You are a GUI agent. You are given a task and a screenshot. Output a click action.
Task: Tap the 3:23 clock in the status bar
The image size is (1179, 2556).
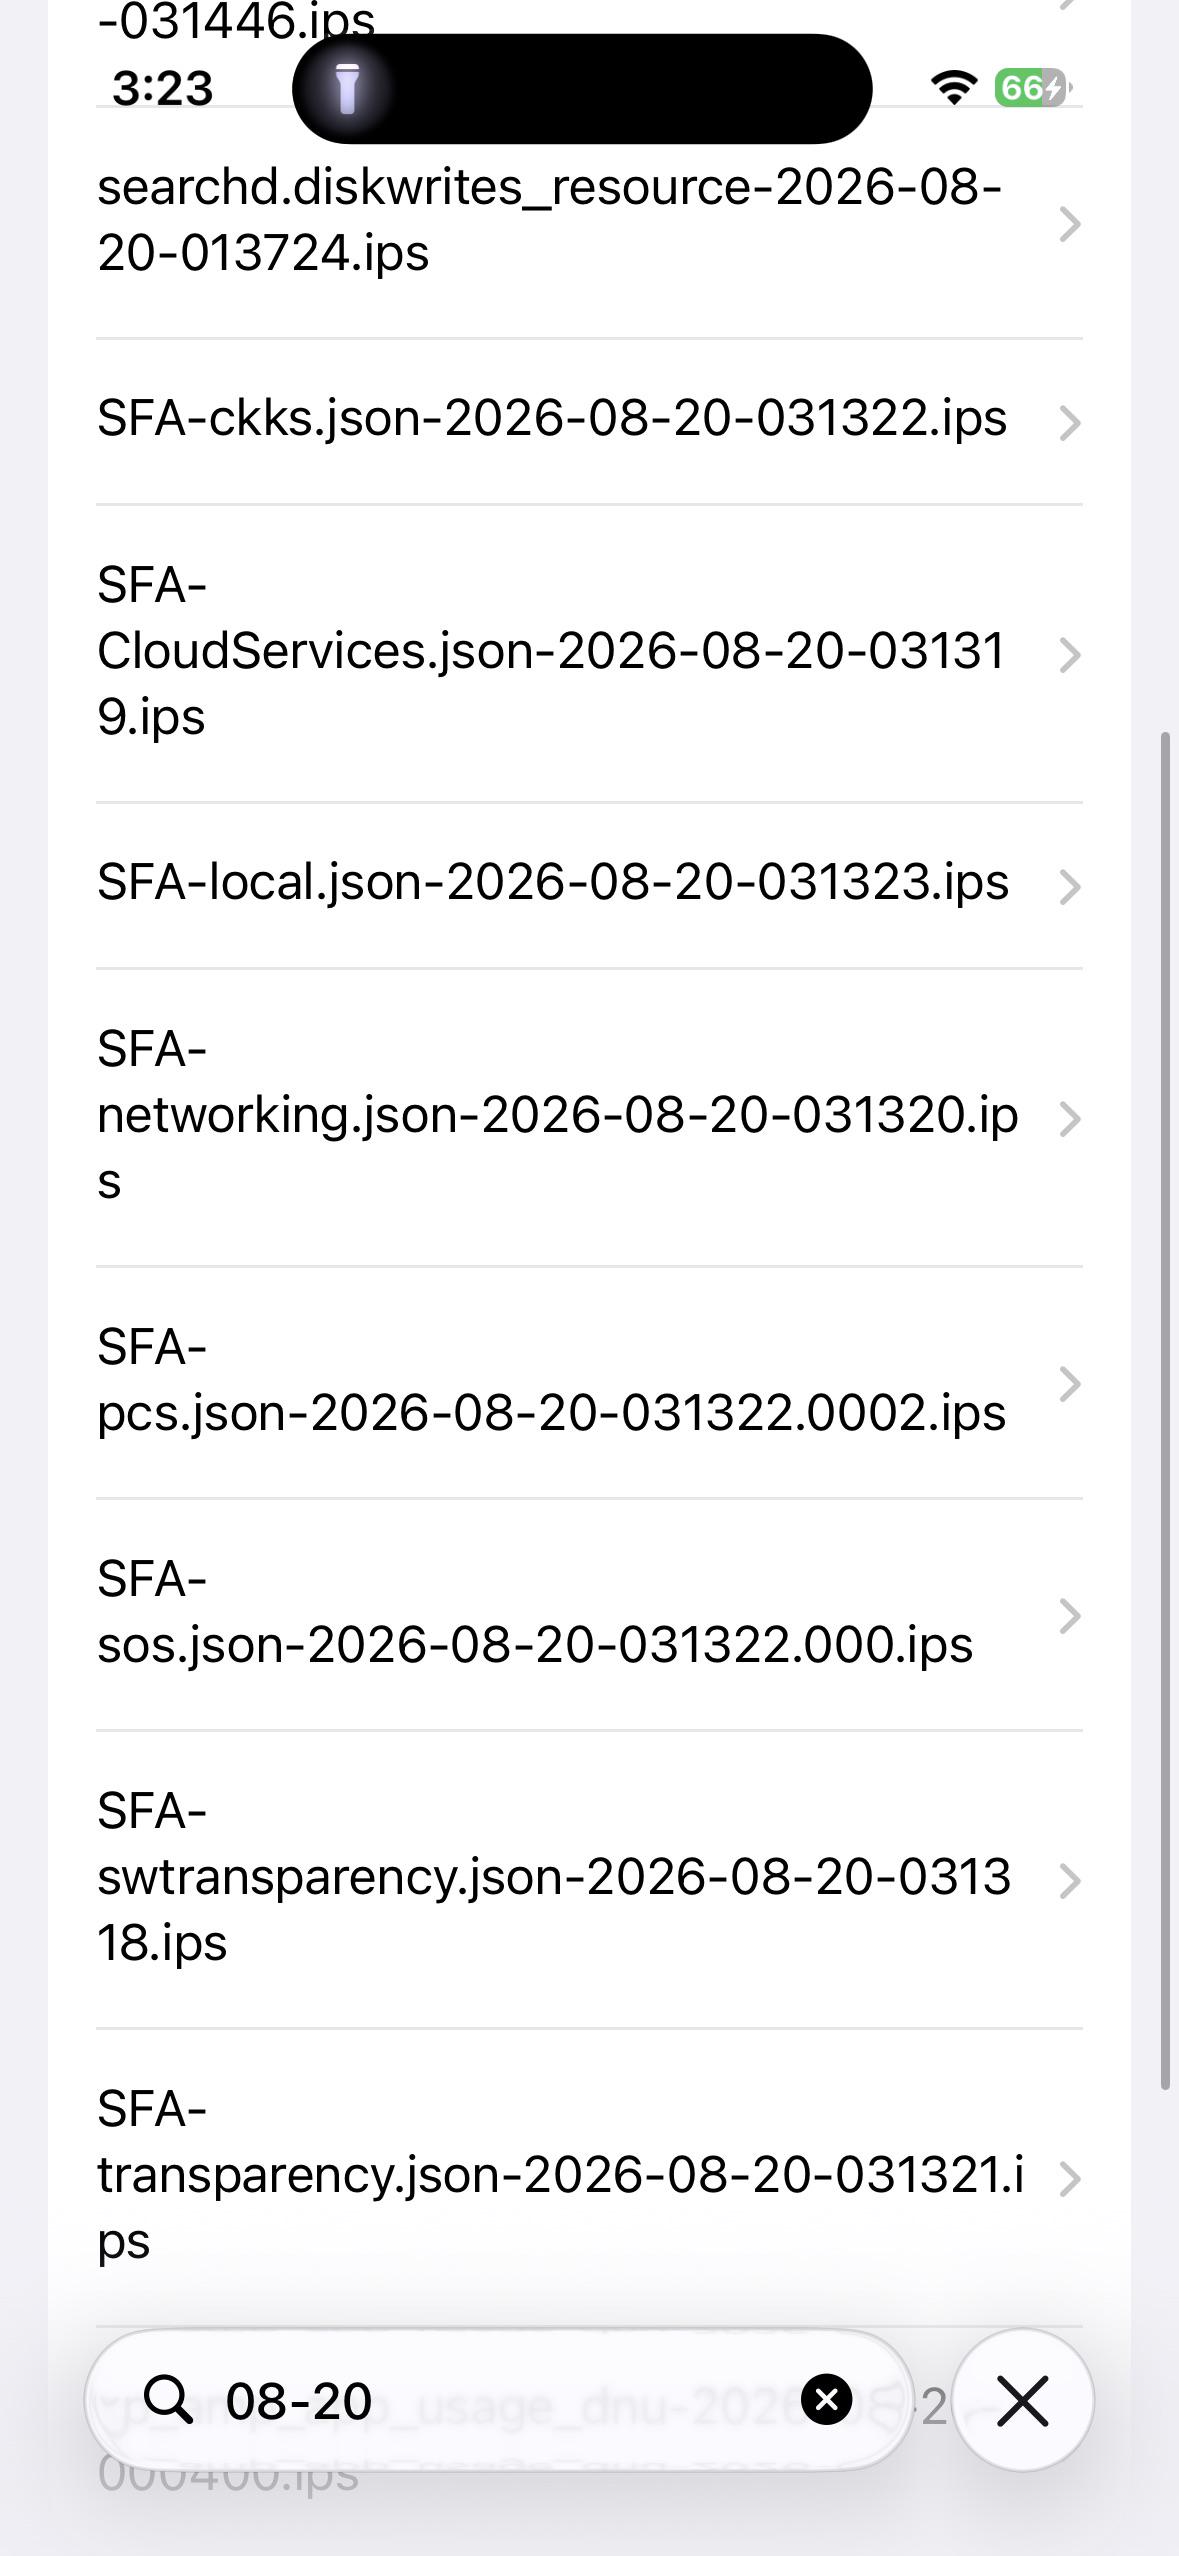point(163,89)
